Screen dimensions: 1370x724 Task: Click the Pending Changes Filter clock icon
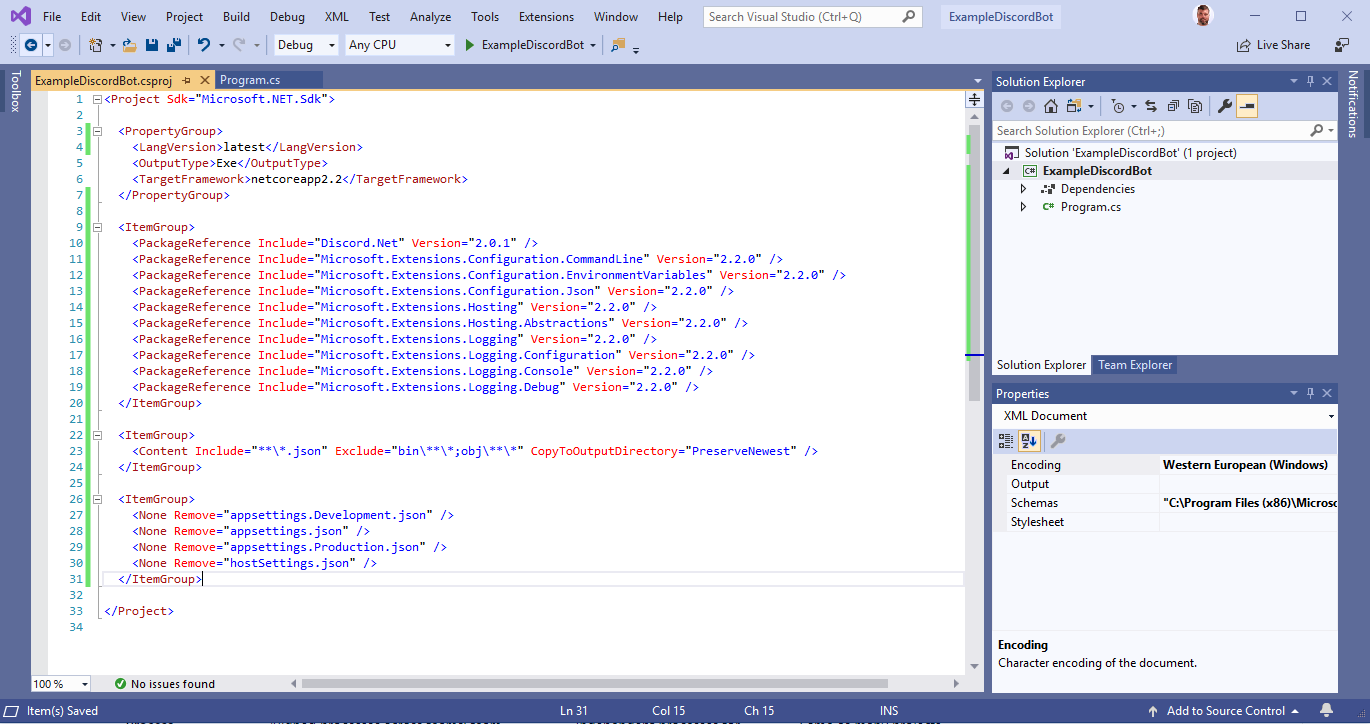point(1119,106)
